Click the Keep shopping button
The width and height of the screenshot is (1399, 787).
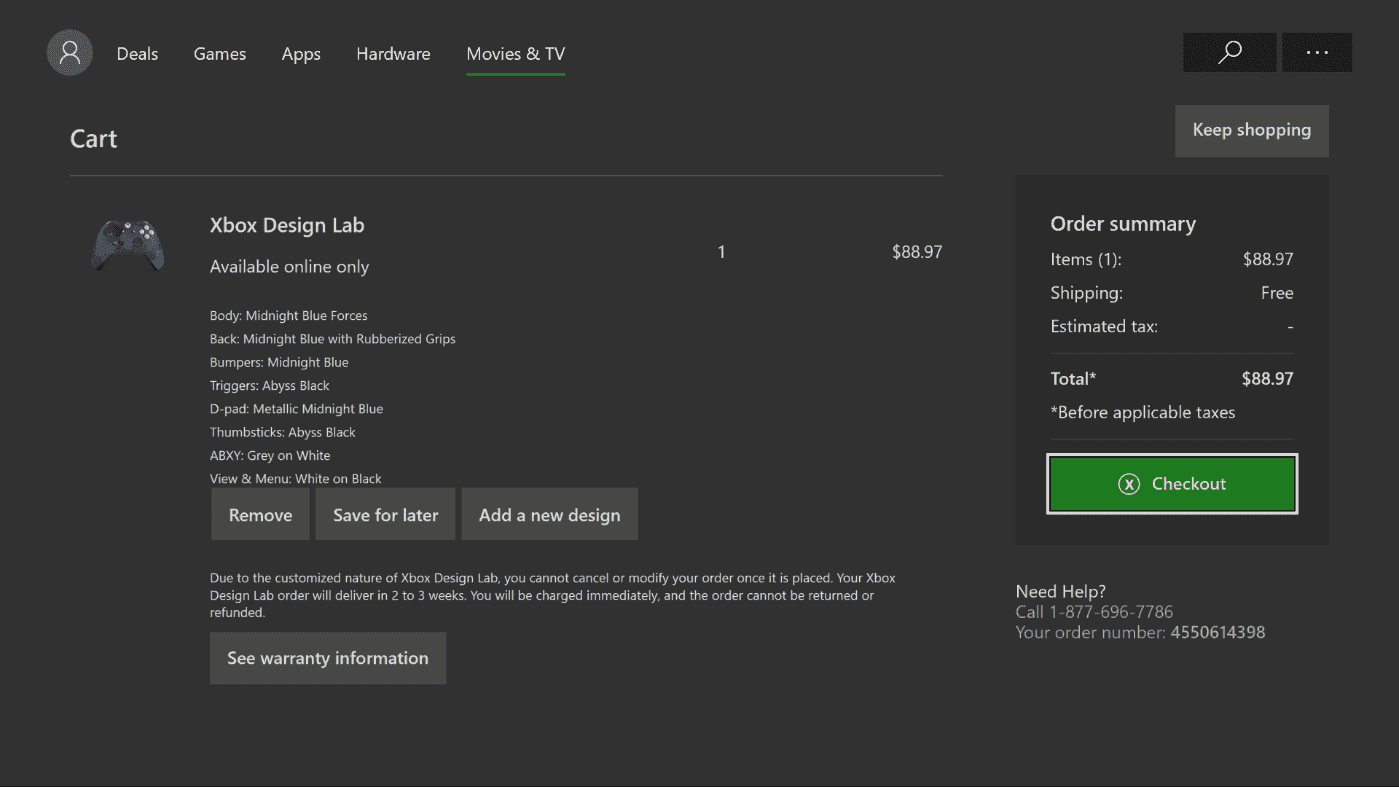tap(1252, 130)
